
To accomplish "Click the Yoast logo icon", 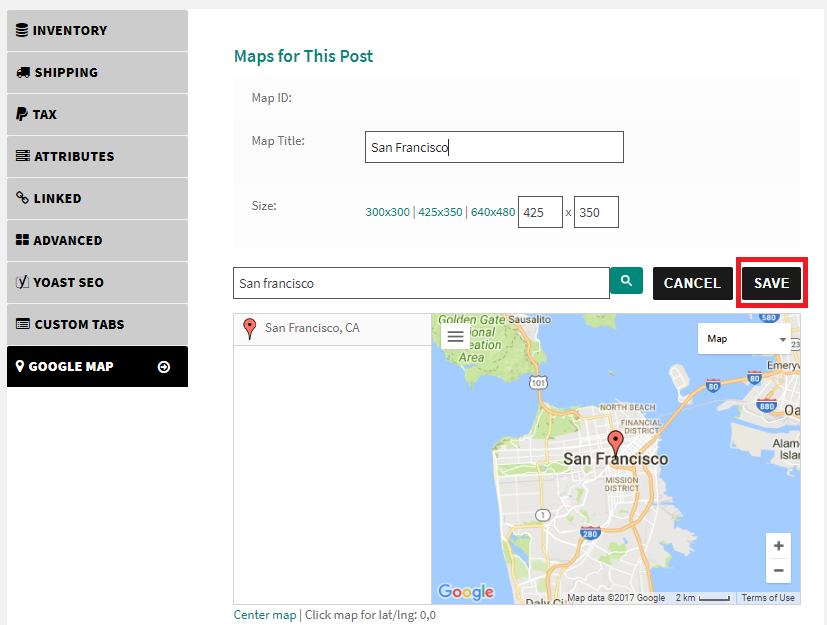I will tap(22, 282).
